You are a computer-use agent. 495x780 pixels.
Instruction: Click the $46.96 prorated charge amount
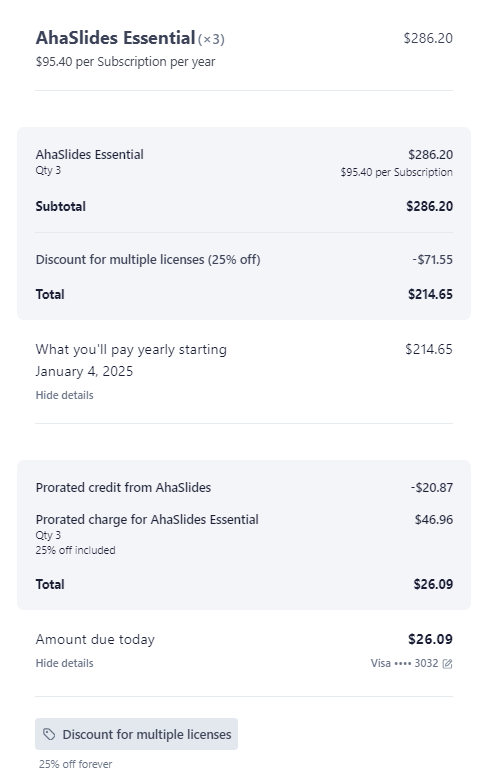tap(434, 520)
